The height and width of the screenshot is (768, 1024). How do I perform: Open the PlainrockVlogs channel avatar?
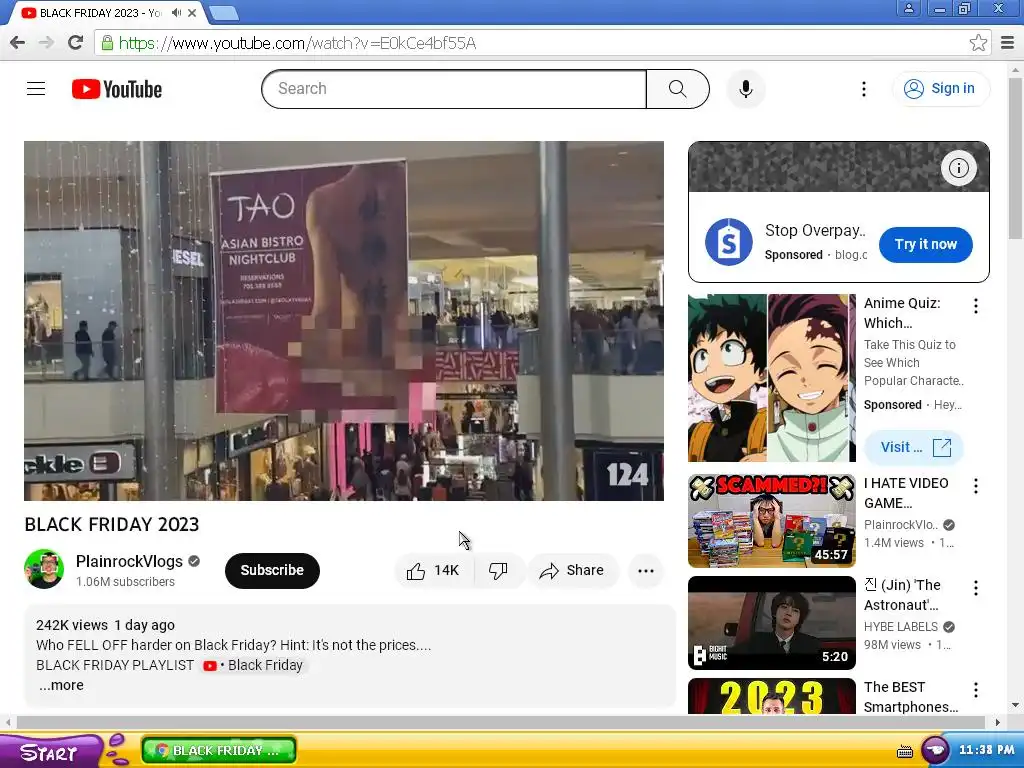pyautogui.click(x=44, y=569)
